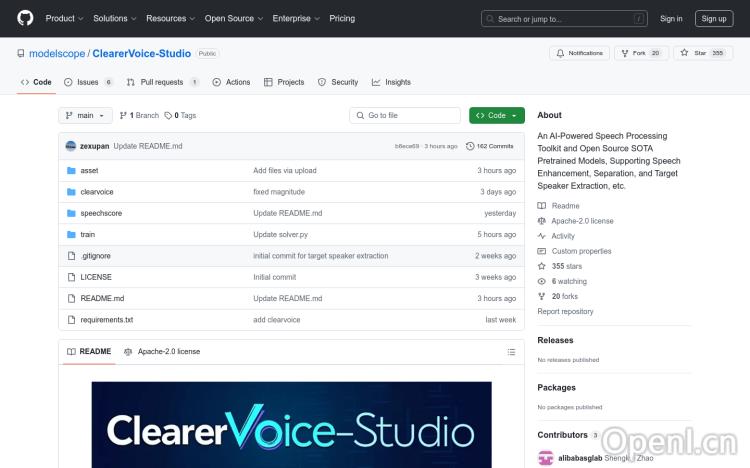The image size is (750, 468).
Task: Open the Pull requests tab
Action: (x=164, y=82)
